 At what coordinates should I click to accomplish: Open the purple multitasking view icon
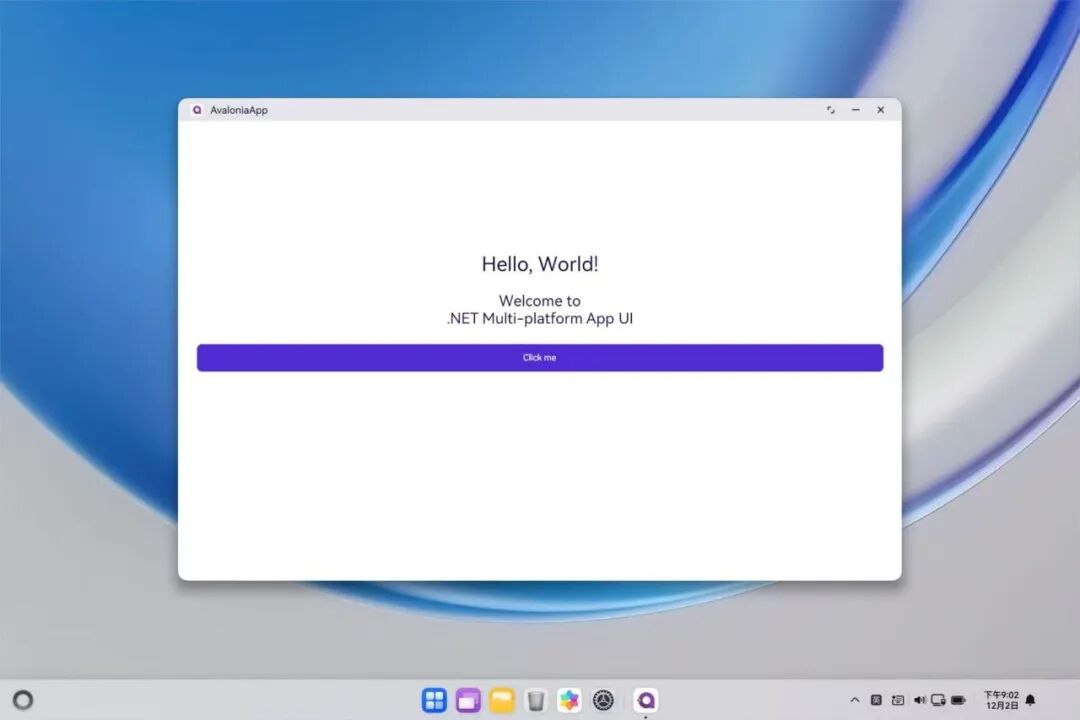click(468, 700)
